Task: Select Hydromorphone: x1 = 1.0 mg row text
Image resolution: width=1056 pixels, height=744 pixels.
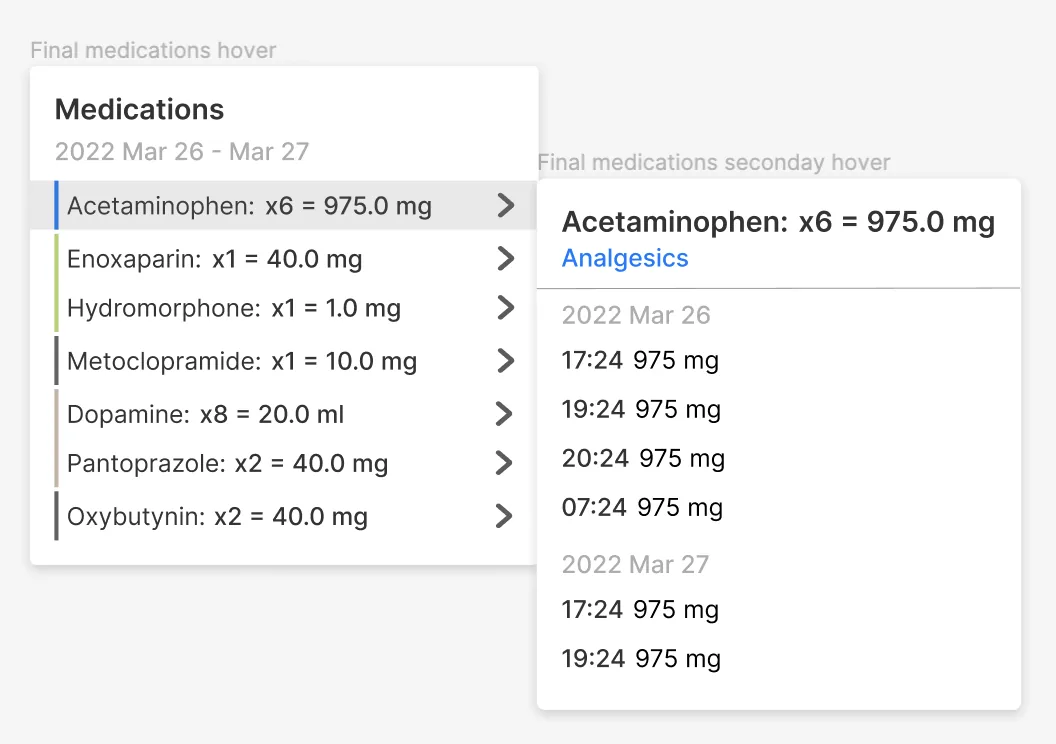Action: [234, 308]
